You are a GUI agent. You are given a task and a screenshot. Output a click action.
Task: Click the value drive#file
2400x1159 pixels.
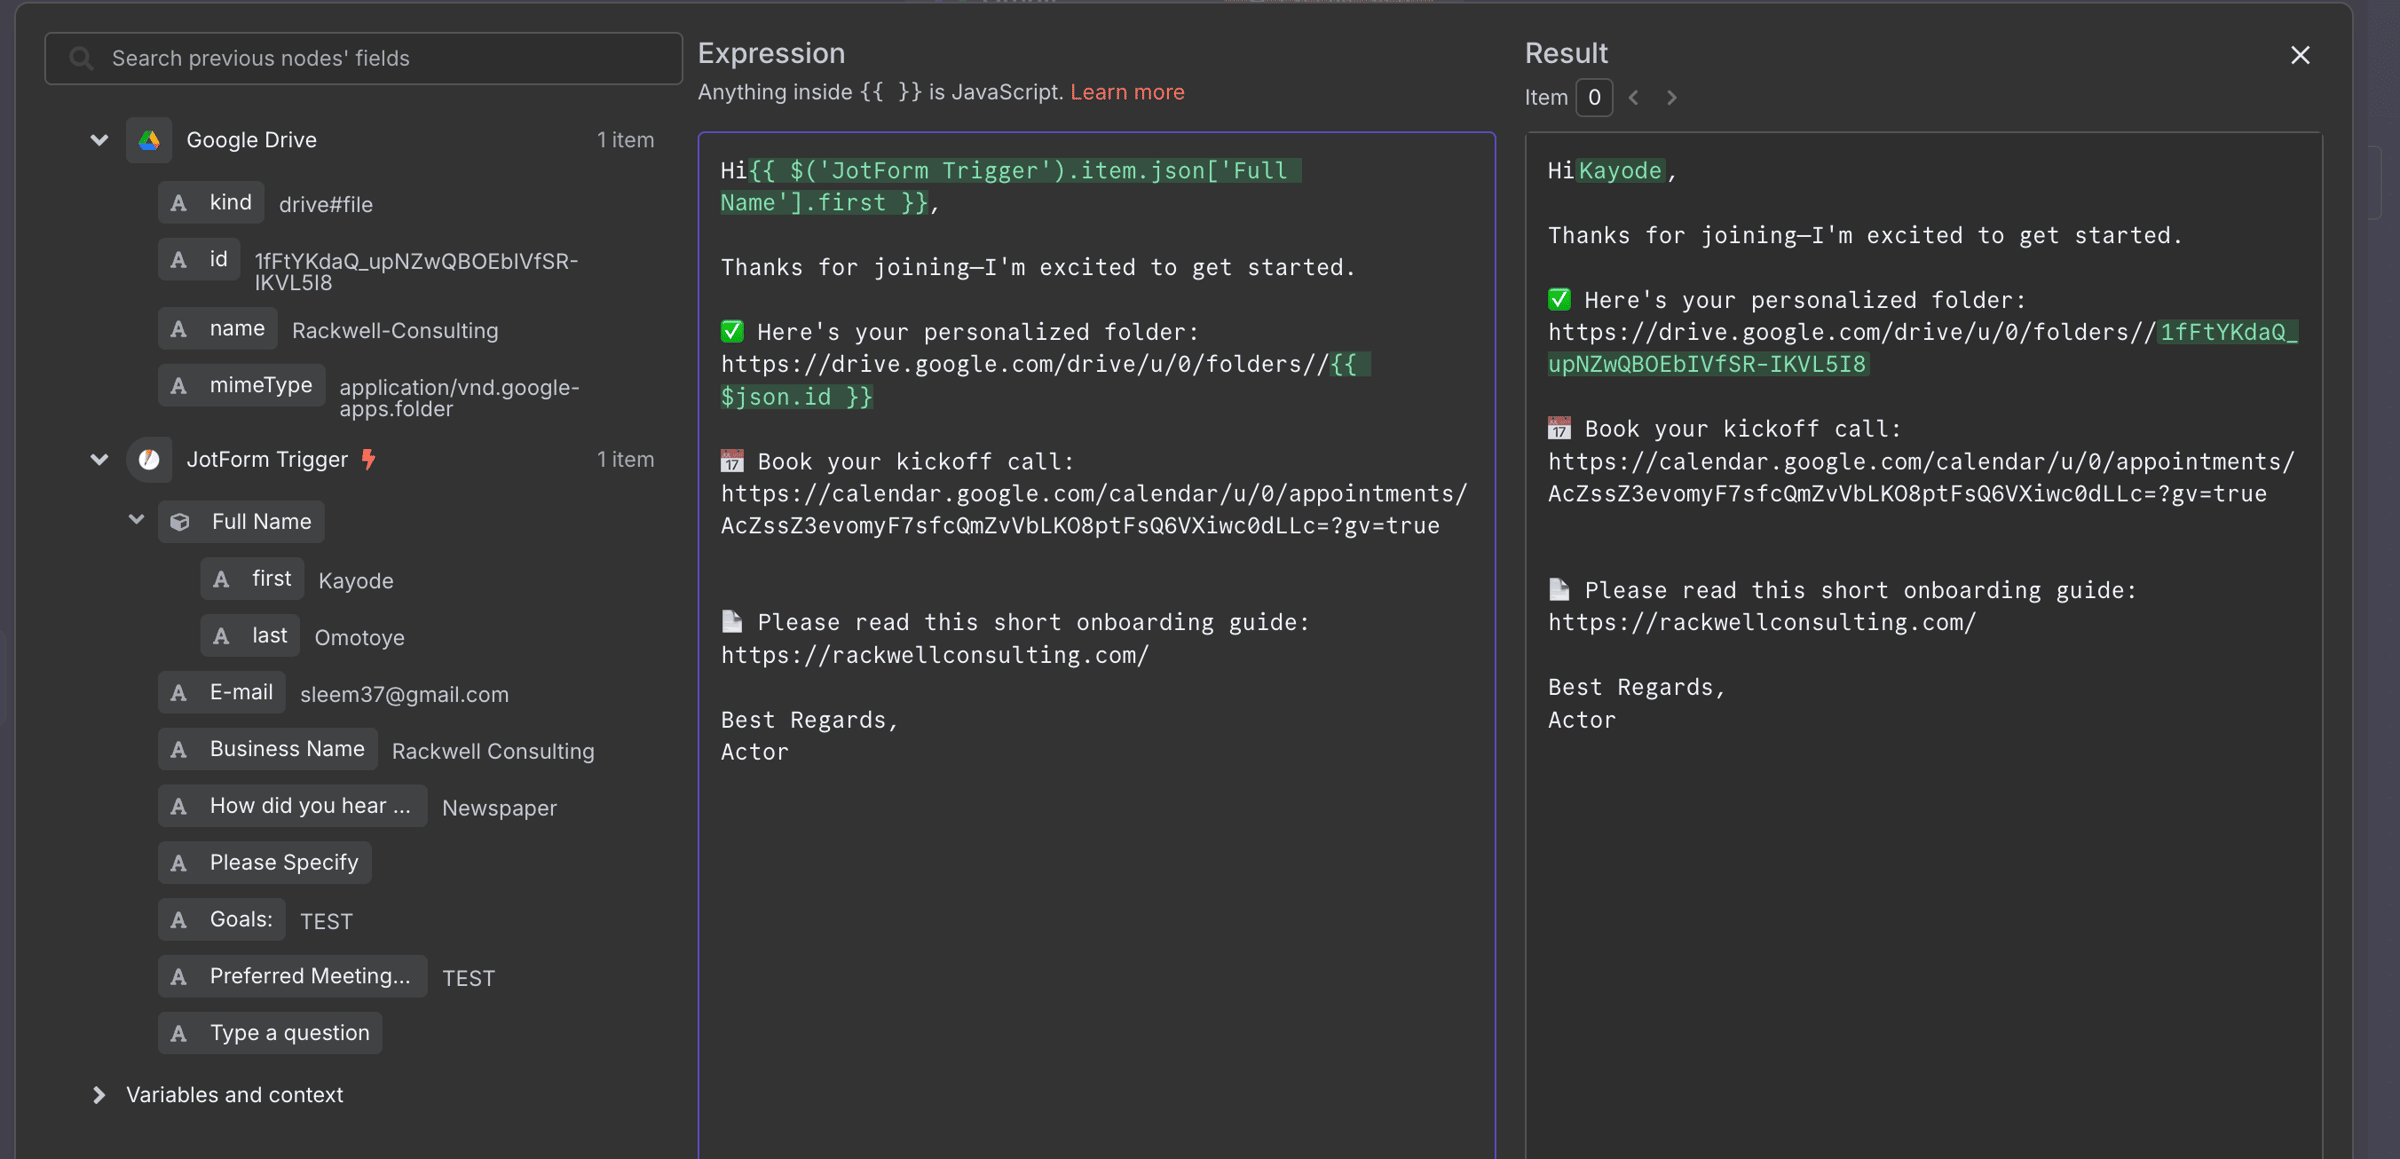point(326,205)
